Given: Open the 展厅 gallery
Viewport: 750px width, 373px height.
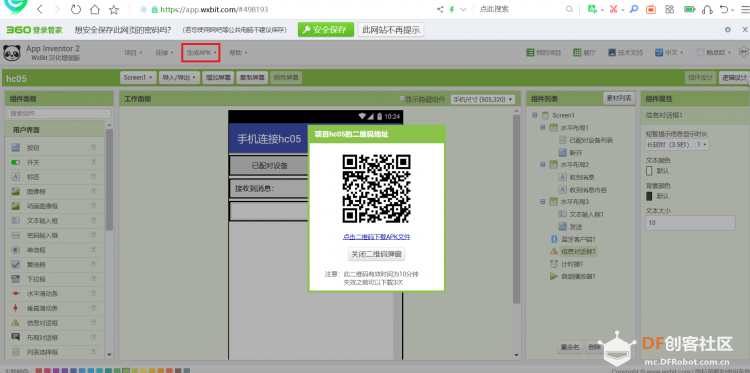Looking at the screenshot, I should pos(585,53).
